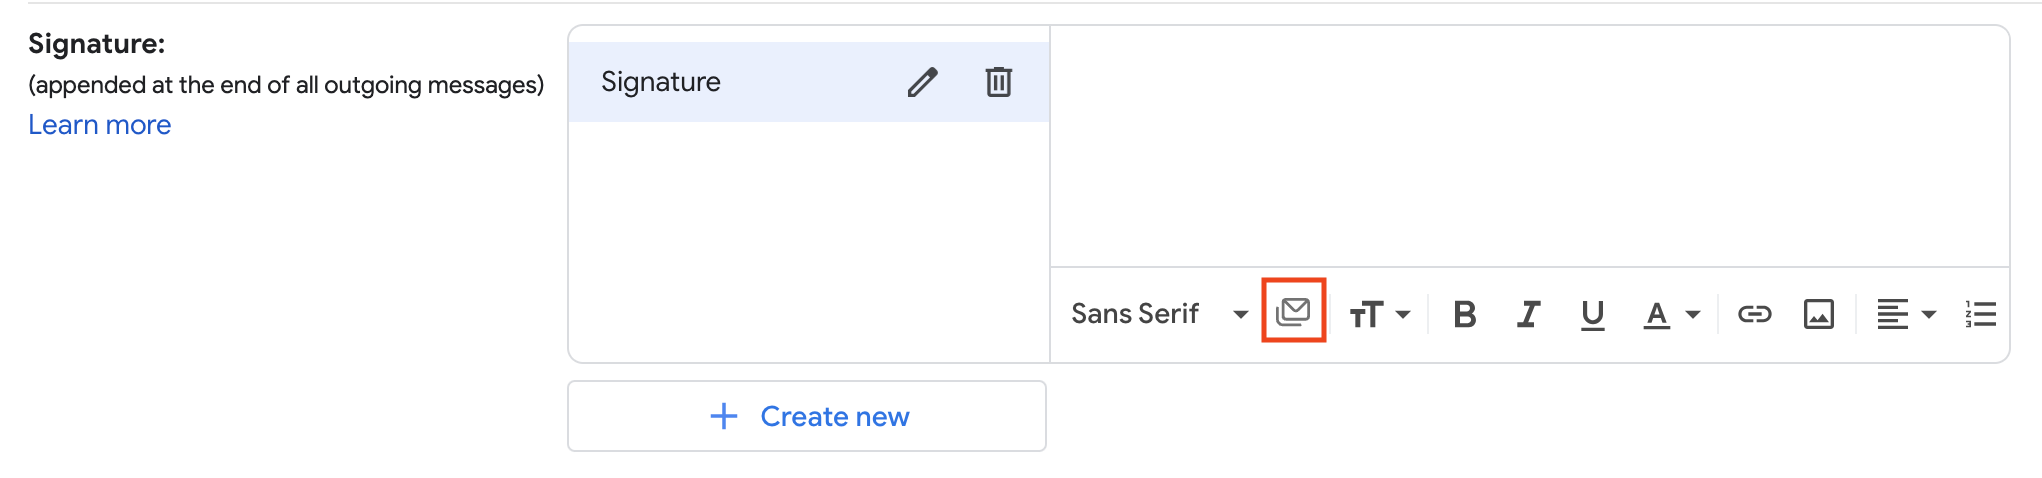The image size is (2042, 478).
Task: Click the Create new signature button
Action: (x=807, y=416)
